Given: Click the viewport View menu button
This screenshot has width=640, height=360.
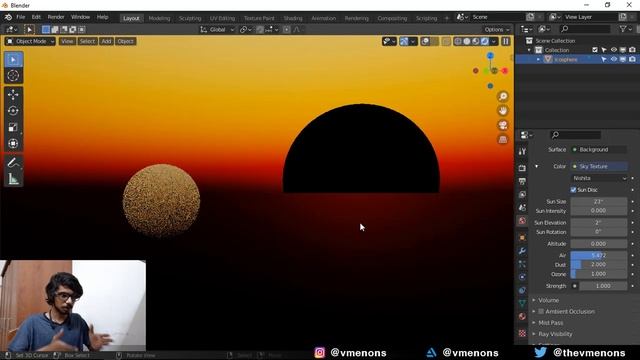Looking at the screenshot, I should point(67,41).
